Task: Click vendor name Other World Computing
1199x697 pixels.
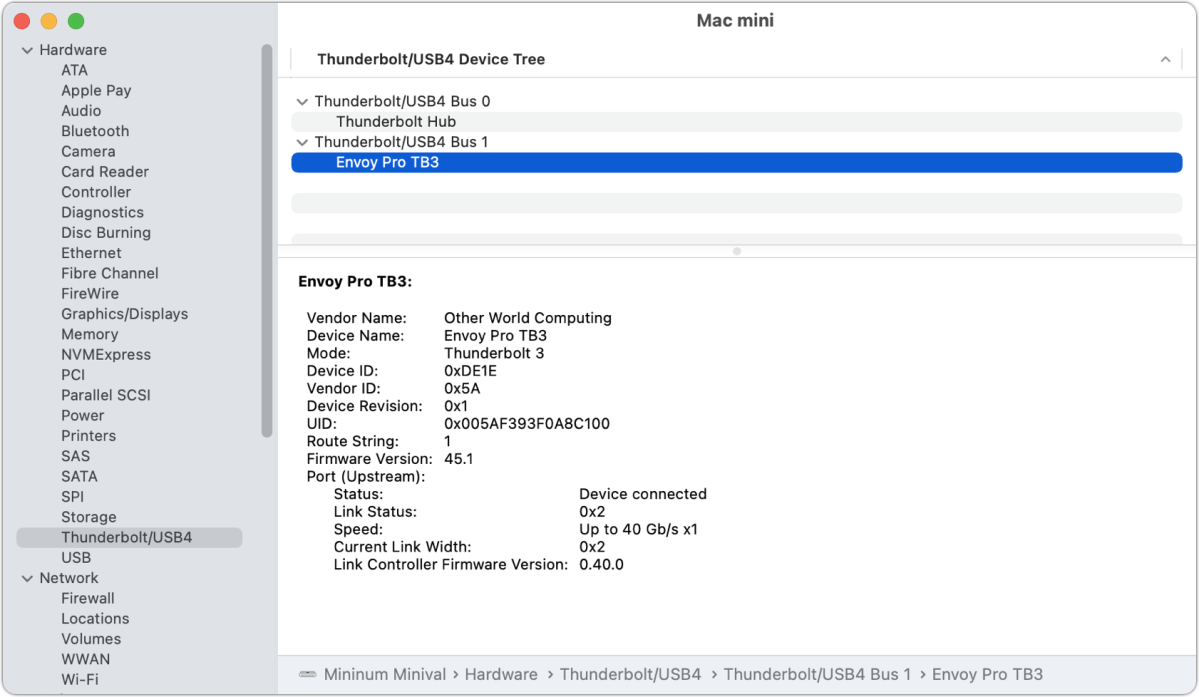Action: coord(528,318)
